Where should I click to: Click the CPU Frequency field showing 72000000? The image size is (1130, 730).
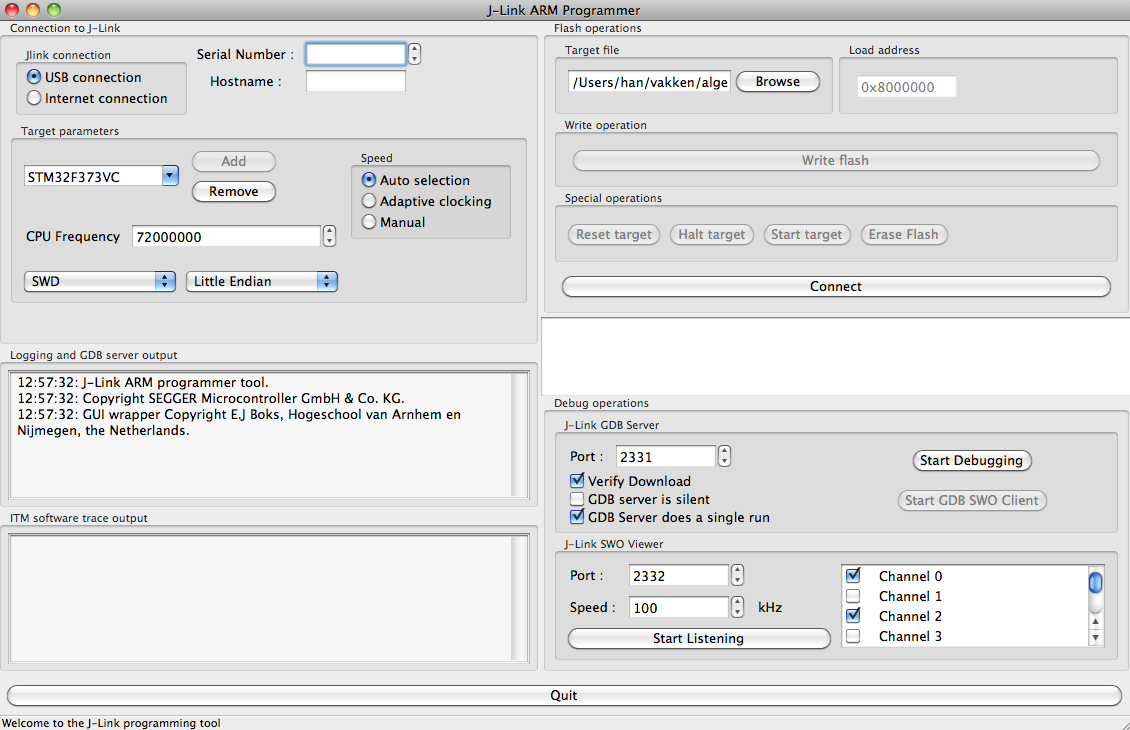[226, 236]
